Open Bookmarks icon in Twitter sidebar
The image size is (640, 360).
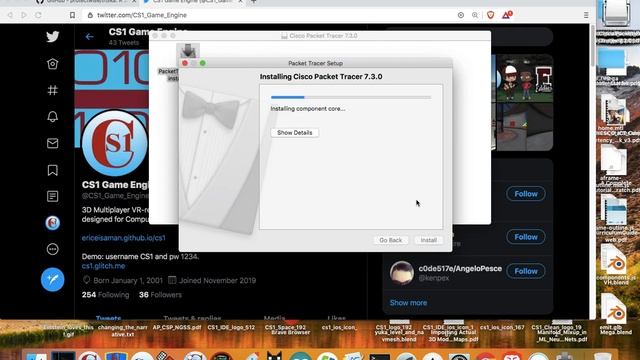coord(52,170)
